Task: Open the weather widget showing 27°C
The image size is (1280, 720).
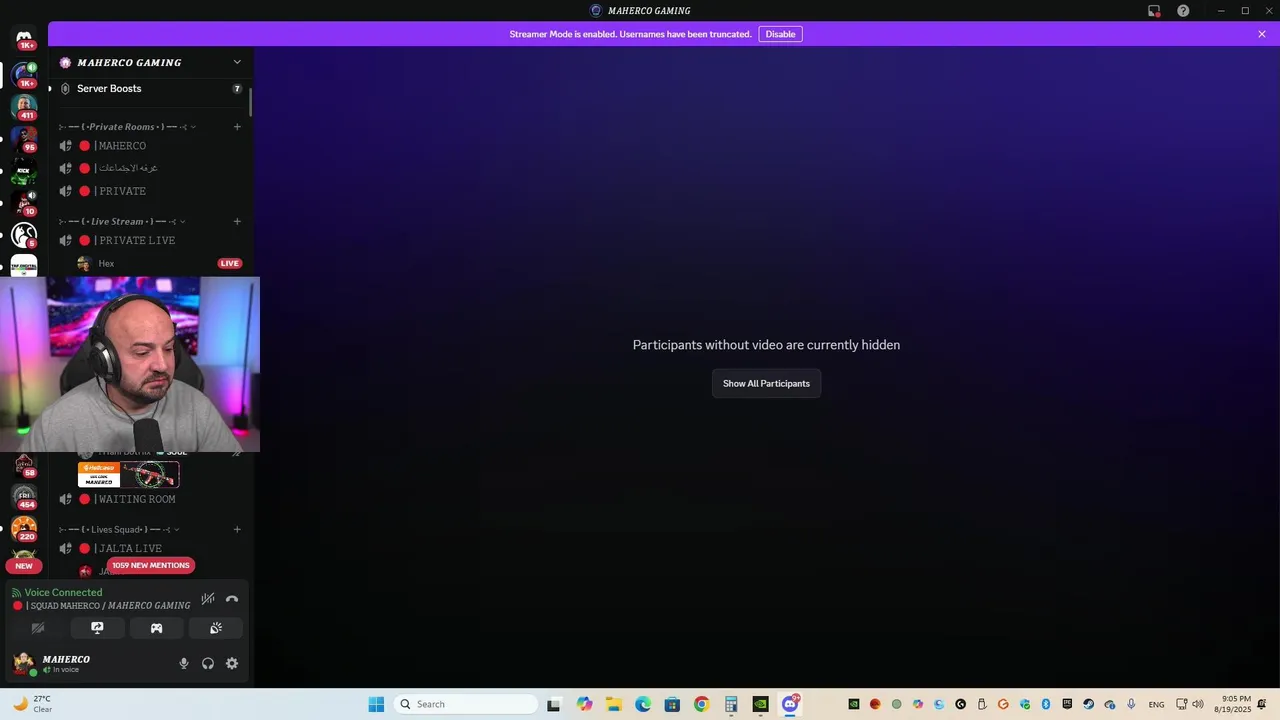Action: (x=32, y=704)
